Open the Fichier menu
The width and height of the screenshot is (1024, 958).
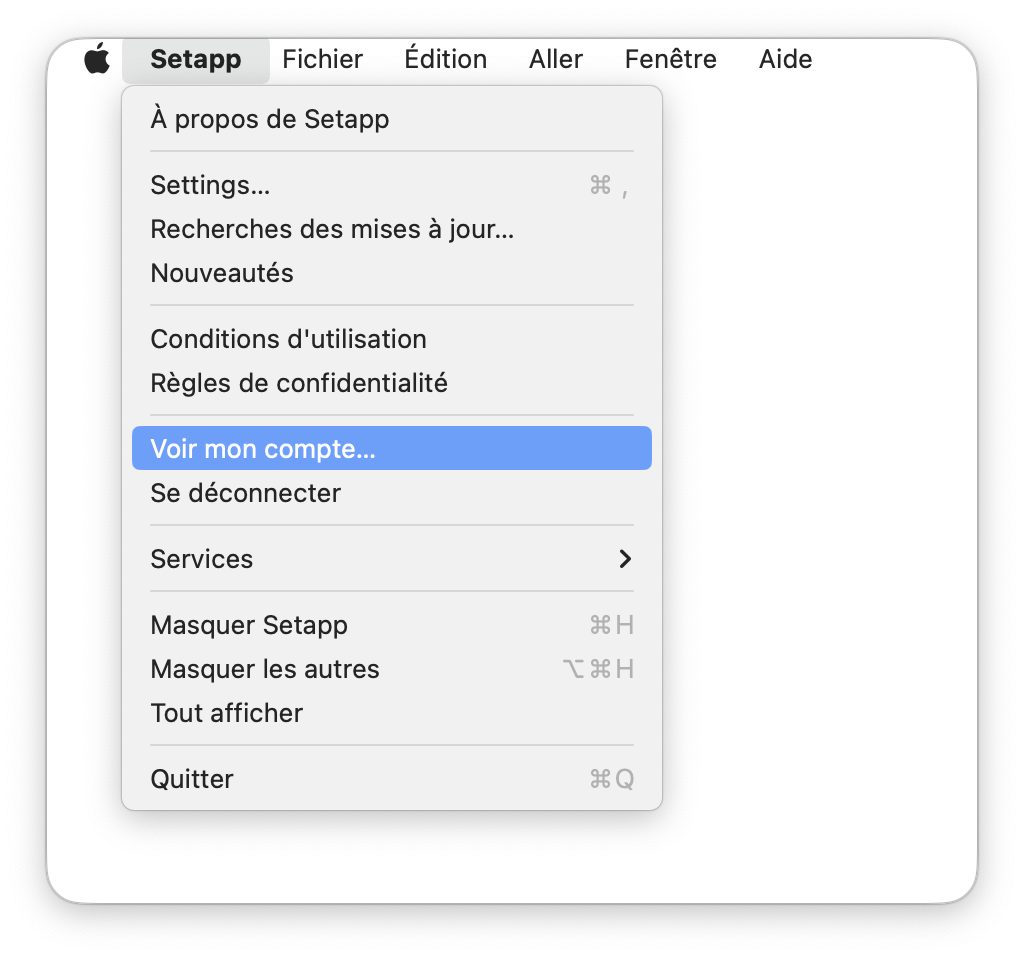pyautogui.click(x=323, y=59)
